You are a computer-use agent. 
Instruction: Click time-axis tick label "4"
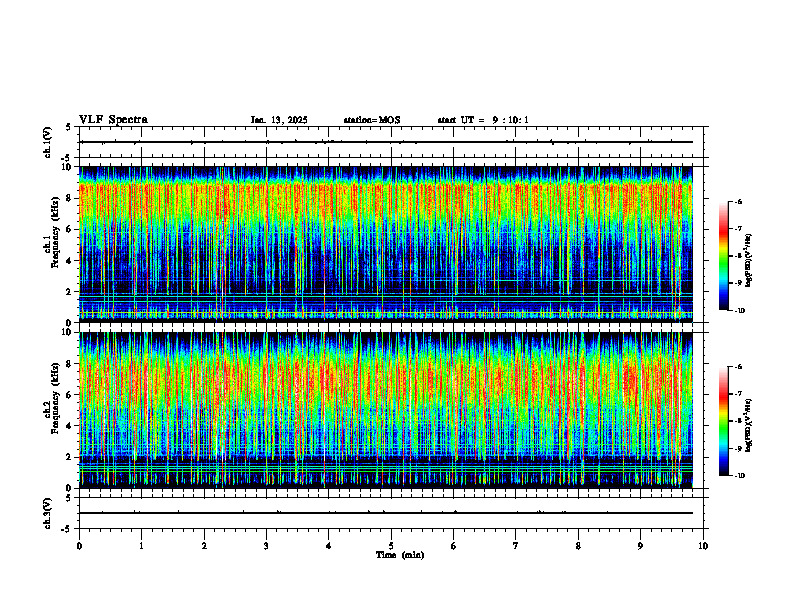pos(329,546)
